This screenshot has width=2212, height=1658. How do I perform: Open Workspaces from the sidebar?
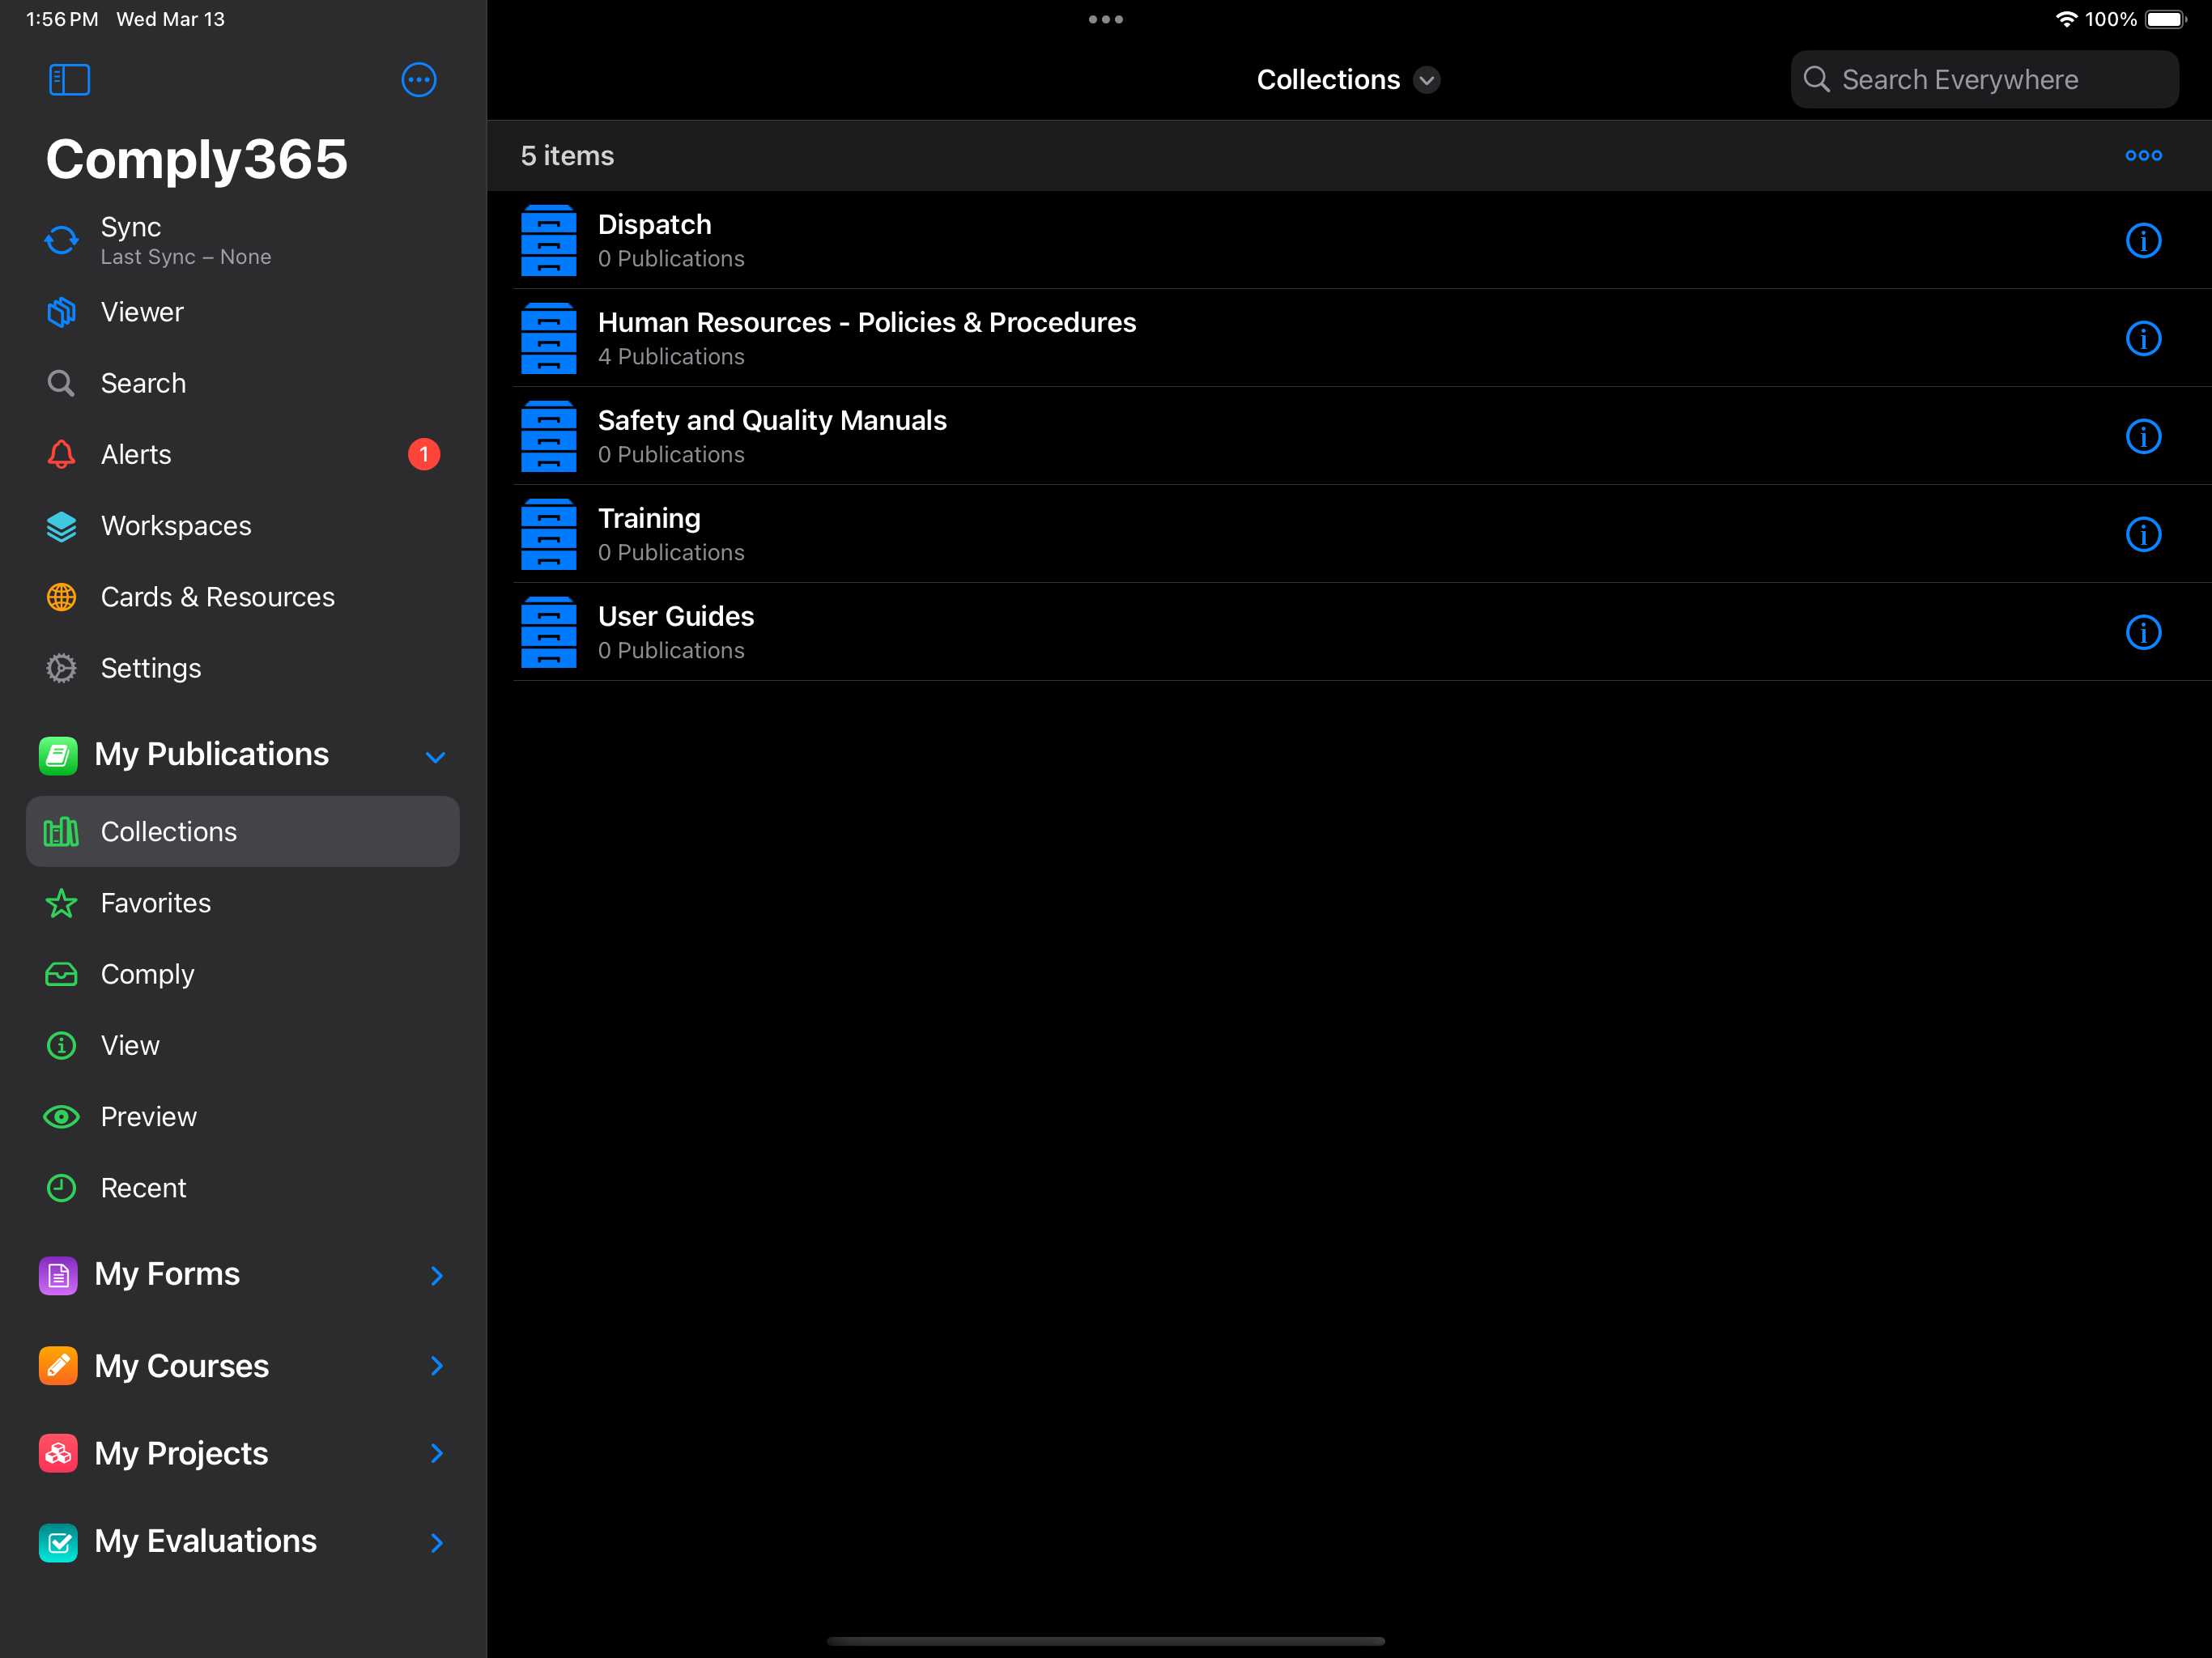point(243,526)
